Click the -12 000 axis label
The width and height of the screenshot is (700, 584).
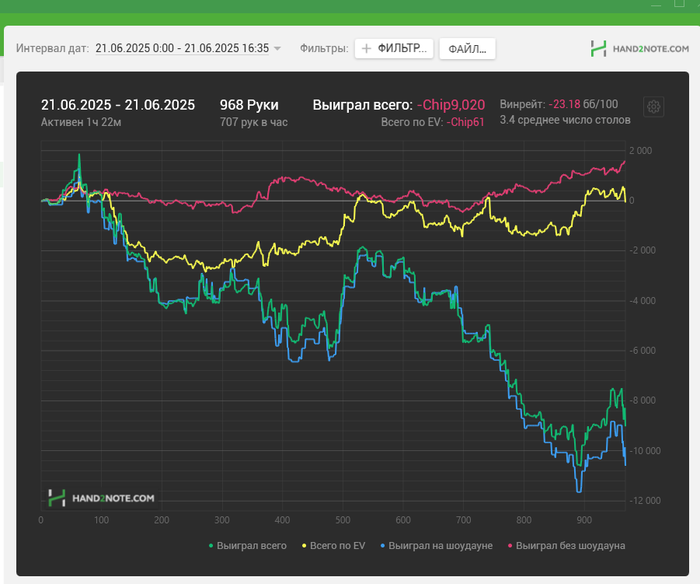click(645, 501)
